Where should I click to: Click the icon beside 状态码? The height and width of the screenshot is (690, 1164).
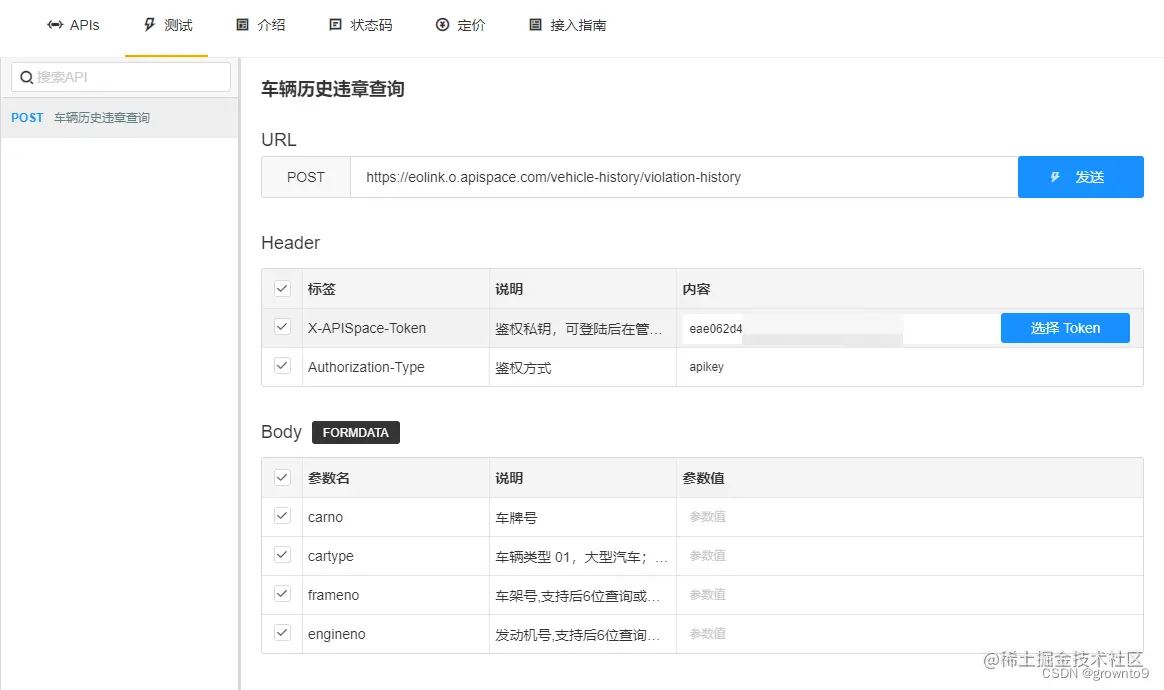(336, 25)
